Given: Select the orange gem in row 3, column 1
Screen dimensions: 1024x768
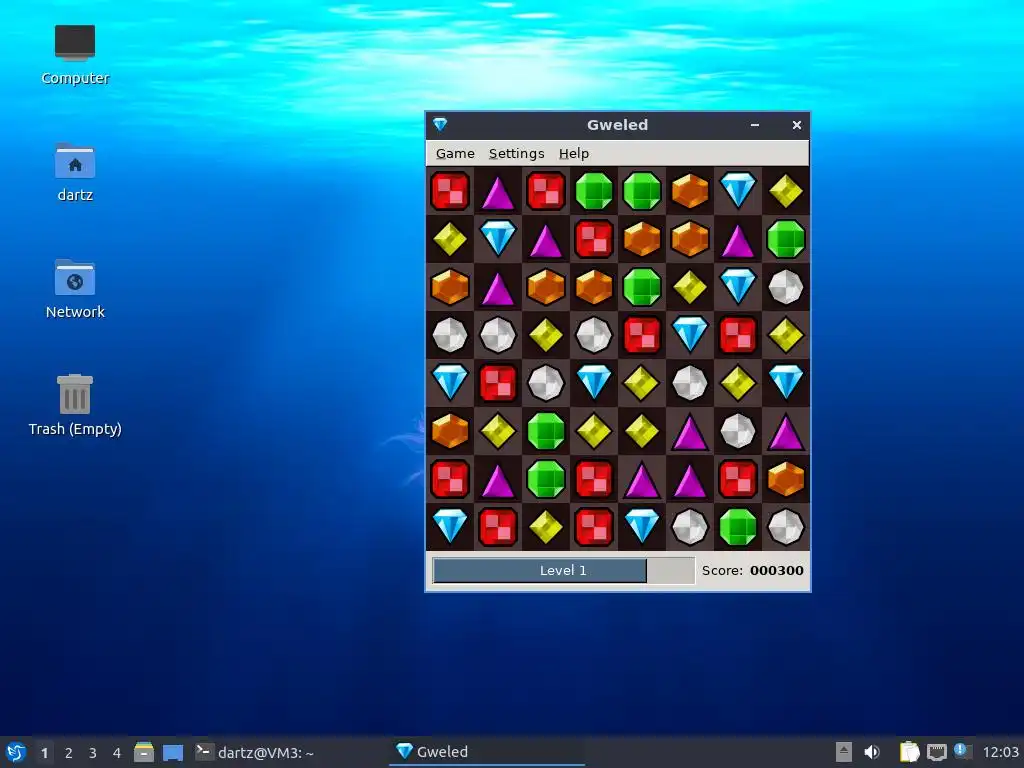Looking at the screenshot, I should 450,287.
